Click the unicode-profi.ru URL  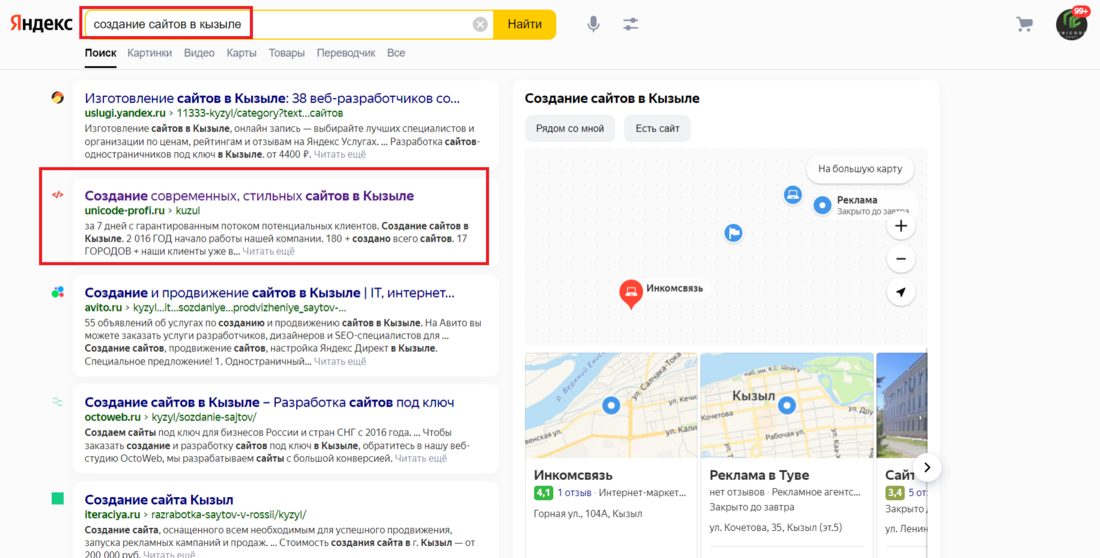point(125,210)
